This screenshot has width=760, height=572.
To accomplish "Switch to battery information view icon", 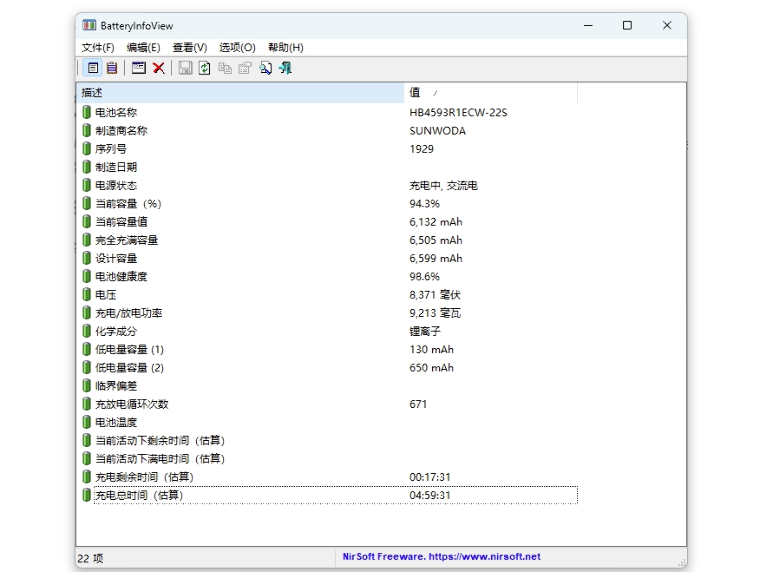I will tap(93, 68).
